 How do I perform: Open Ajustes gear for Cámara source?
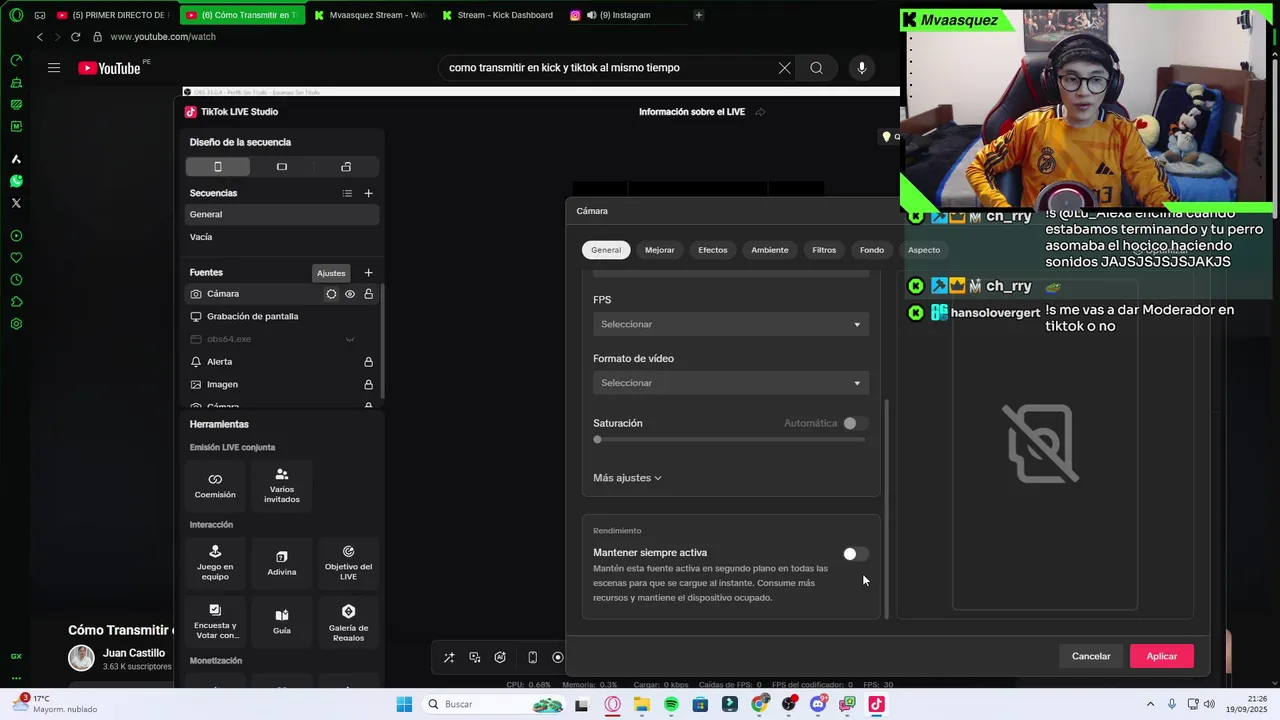coord(331,294)
